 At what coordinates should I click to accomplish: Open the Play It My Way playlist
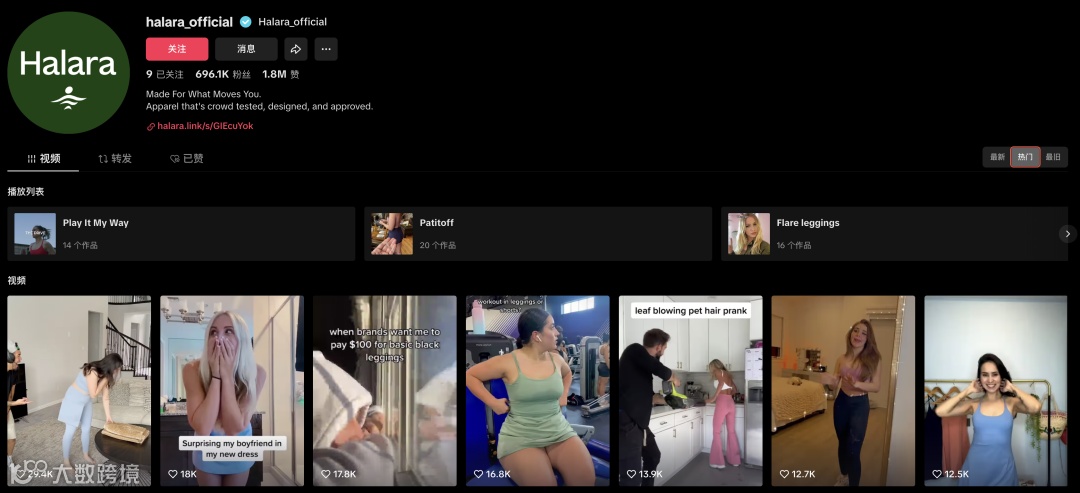(x=181, y=234)
